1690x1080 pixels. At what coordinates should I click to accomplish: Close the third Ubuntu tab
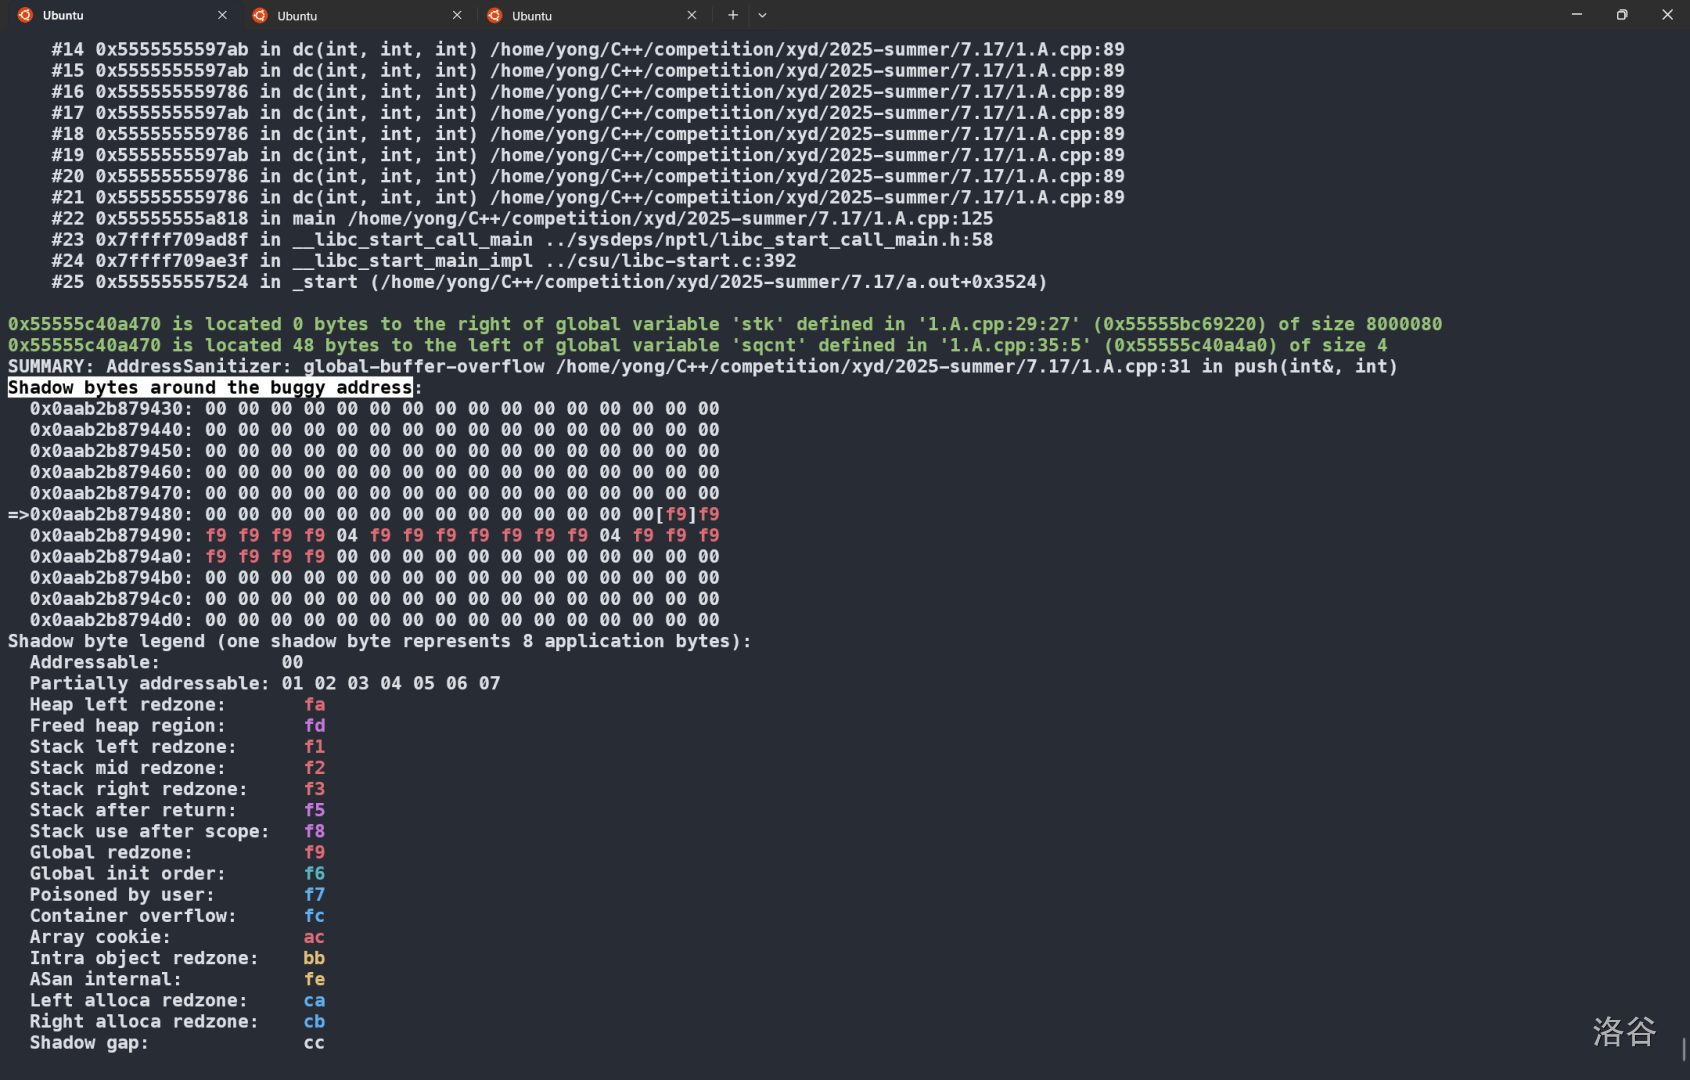point(691,15)
